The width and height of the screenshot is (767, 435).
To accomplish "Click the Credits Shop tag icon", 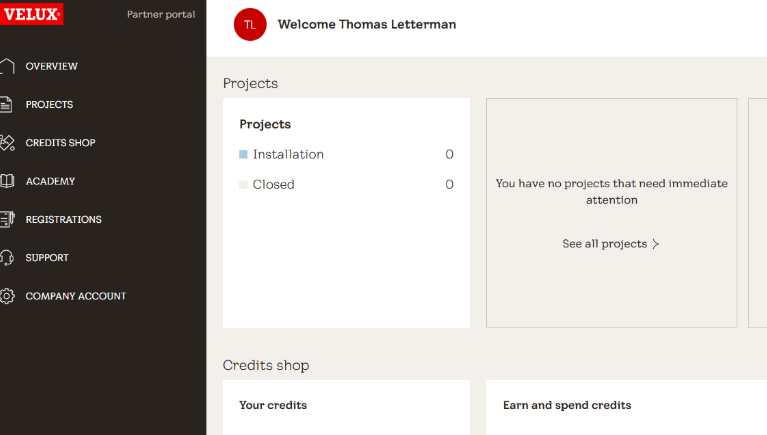I will pos(7,143).
